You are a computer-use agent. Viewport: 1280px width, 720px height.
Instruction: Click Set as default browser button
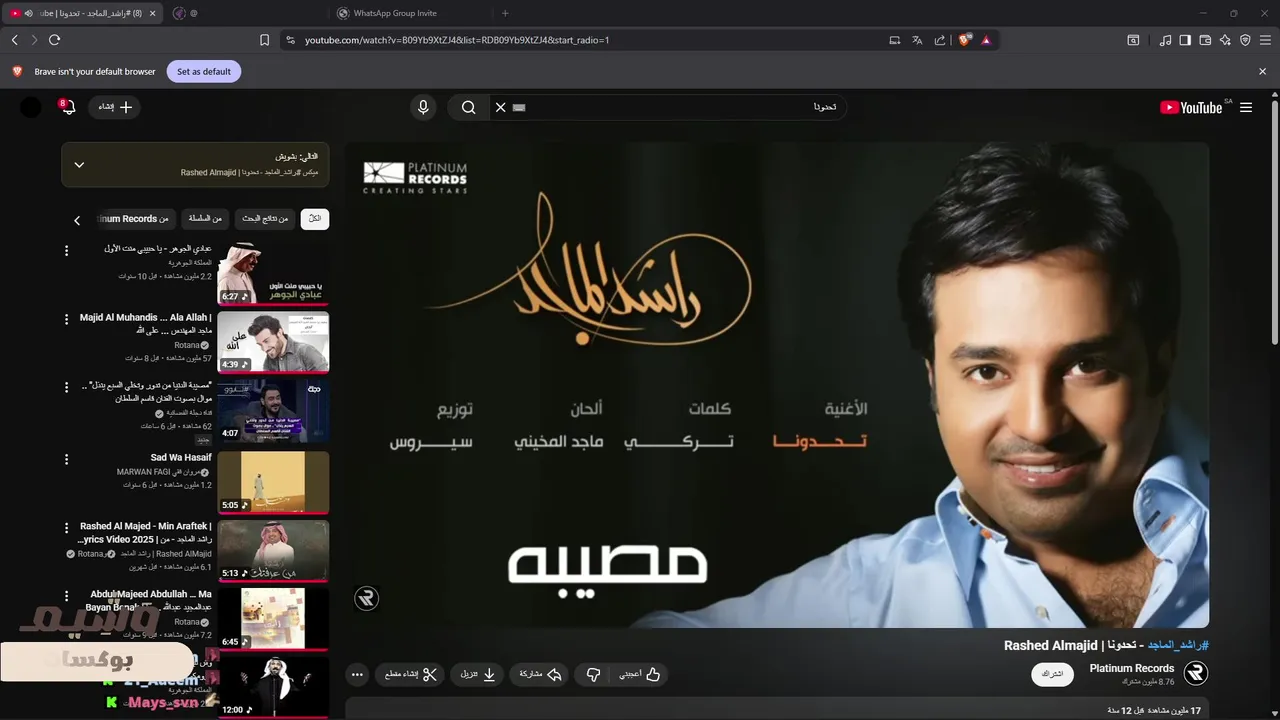pos(204,72)
